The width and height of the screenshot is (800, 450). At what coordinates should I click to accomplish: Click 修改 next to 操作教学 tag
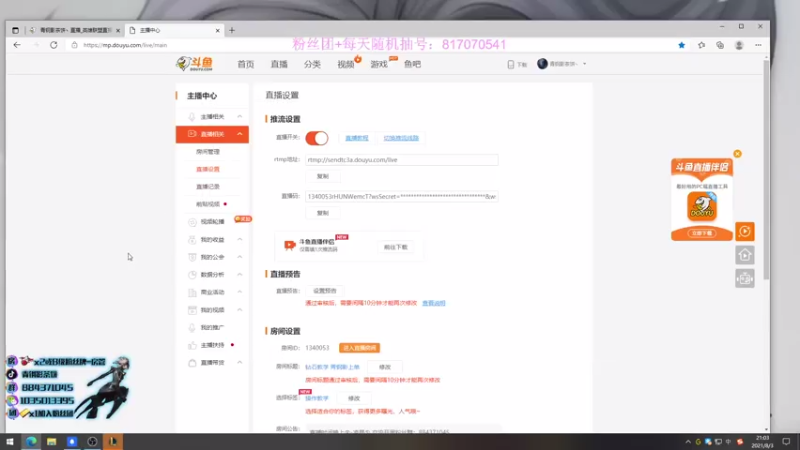point(354,398)
